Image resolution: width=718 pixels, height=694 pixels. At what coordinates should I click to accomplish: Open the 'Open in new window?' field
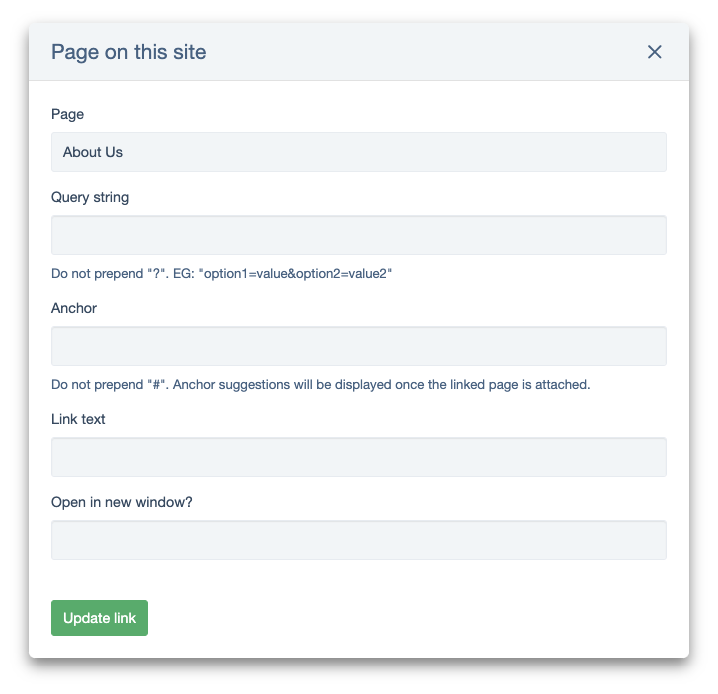coord(358,540)
